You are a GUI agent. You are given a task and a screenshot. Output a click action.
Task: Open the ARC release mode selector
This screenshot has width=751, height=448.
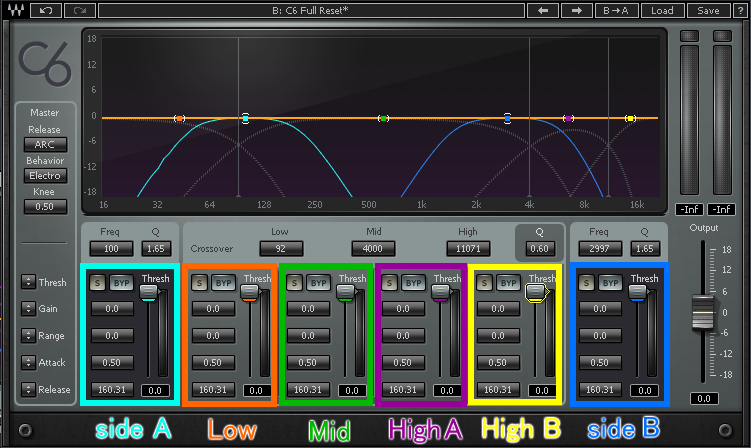(45, 144)
